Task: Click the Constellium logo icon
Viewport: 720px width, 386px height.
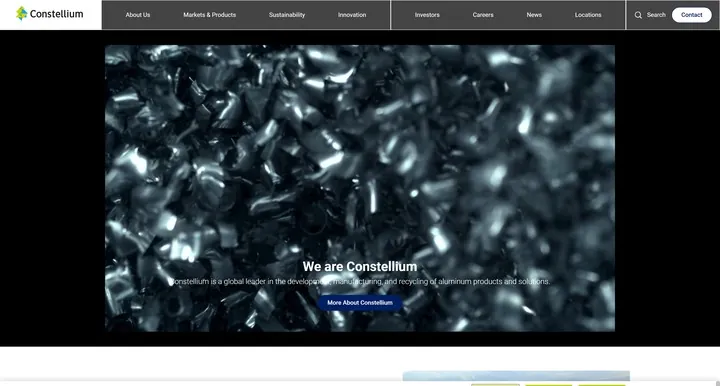Action: point(22,13)
